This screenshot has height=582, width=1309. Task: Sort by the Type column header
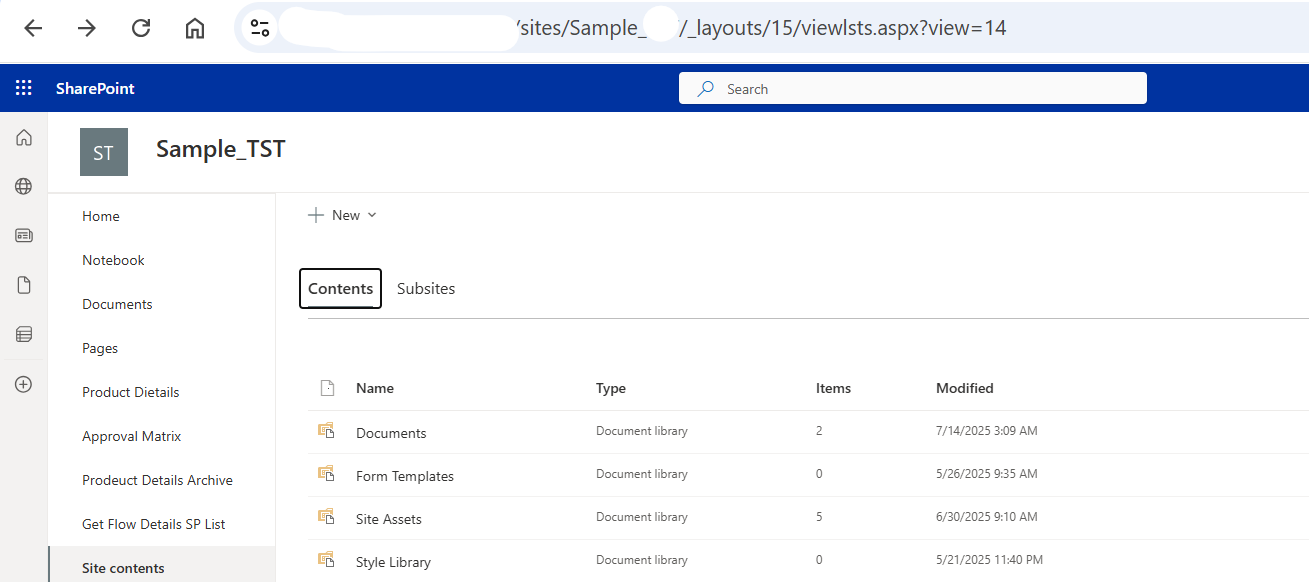point(611,388)
